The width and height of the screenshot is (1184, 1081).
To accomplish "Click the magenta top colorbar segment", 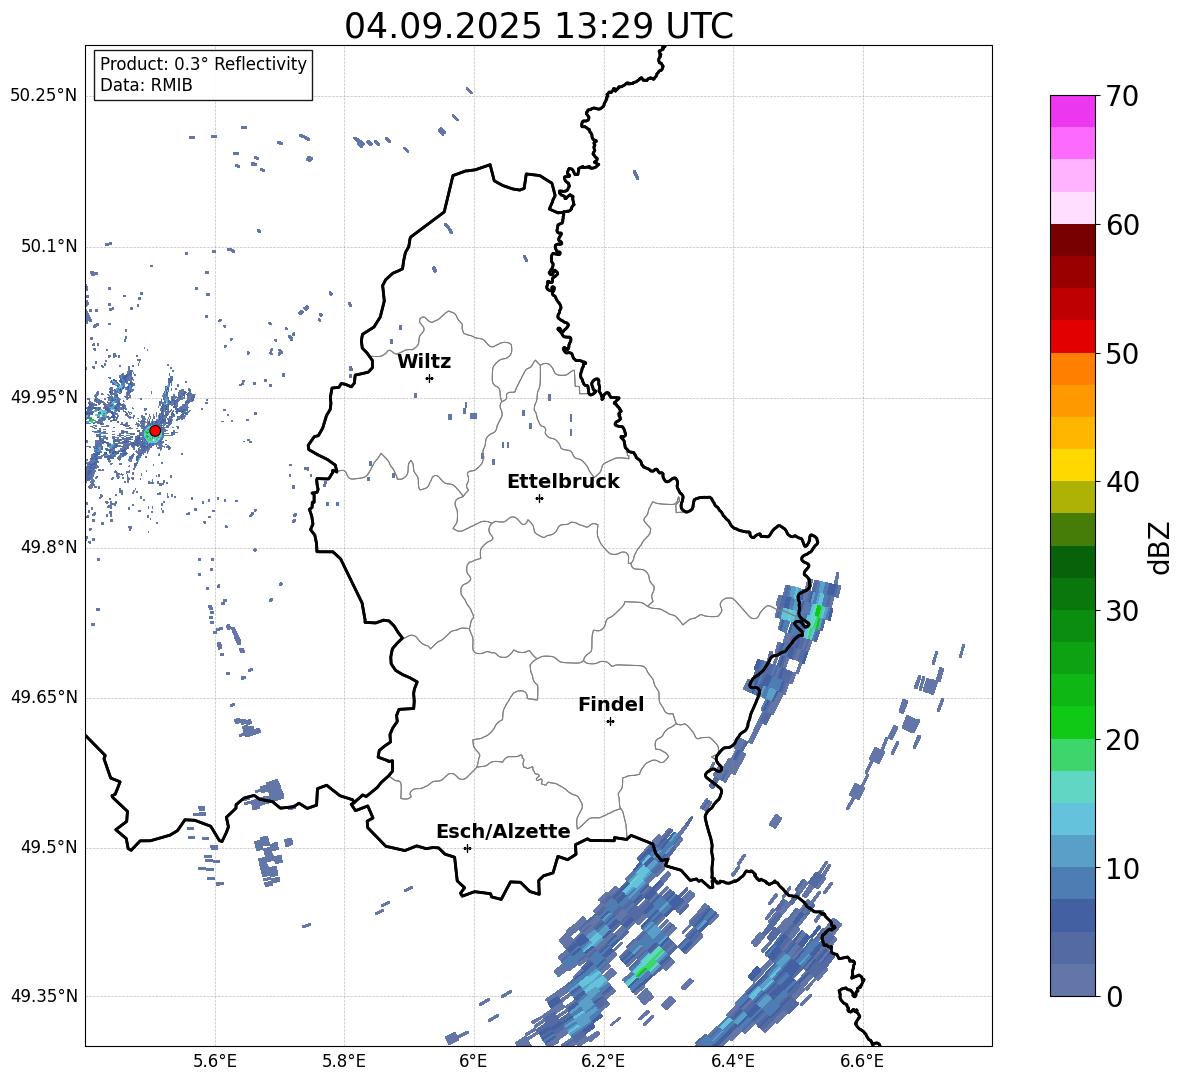I will pyautogui.click(x=1072, y=111).
